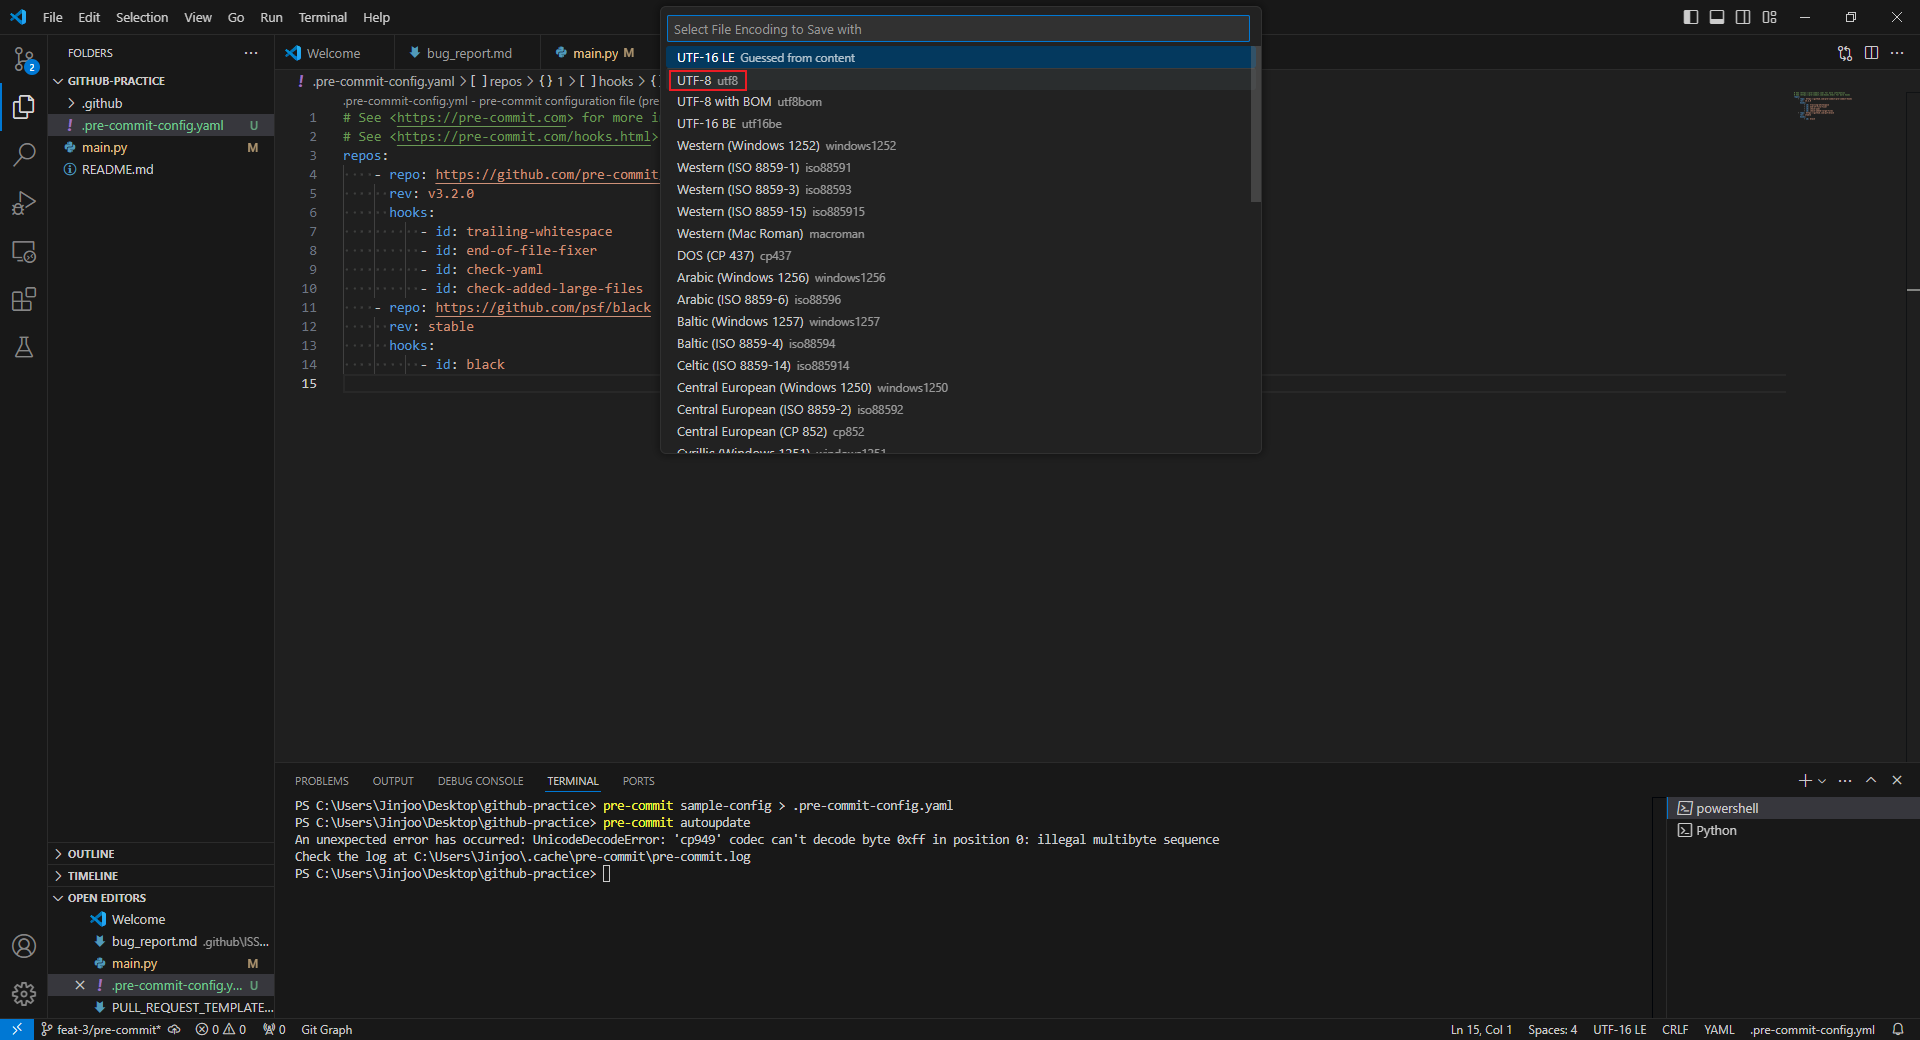Click the remote window indicator in status bar

coord(17,1029)
